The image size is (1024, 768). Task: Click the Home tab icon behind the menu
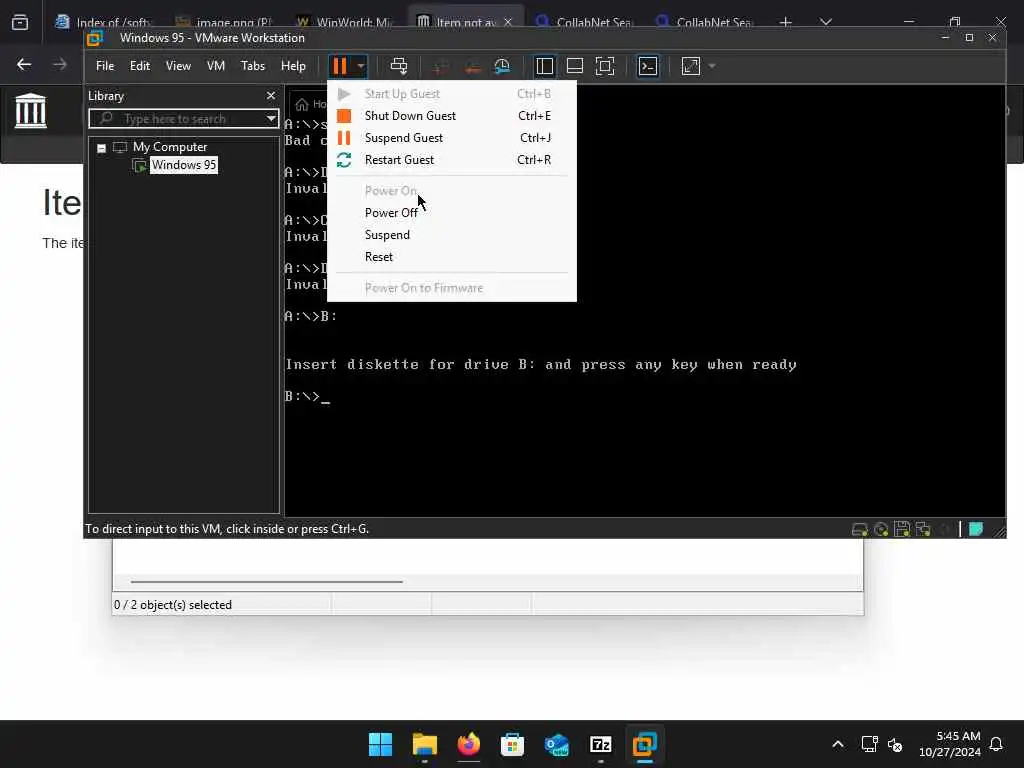pyautogui.click(x=302, y=104)
